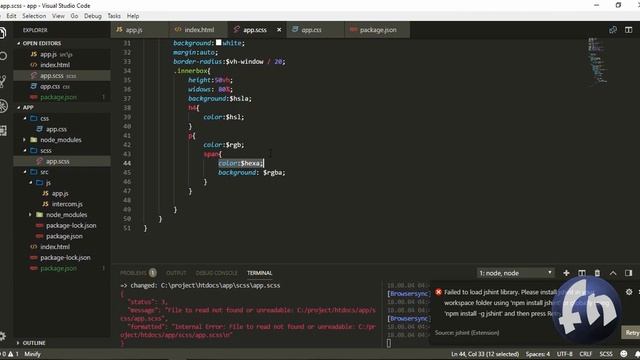This screenshot has height=360, width=640.
Task: Open app.css in Open Editors list
Action: [62, 87]
